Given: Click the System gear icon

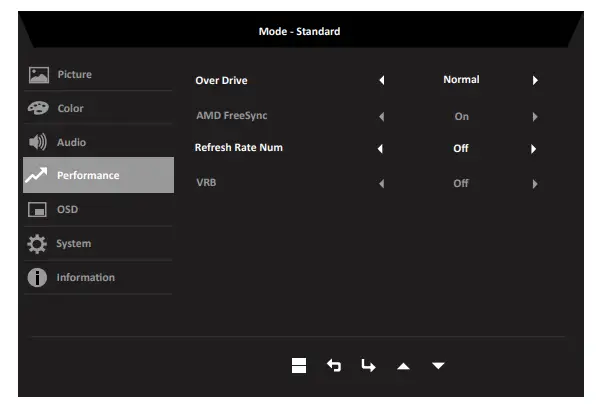Looking at the screenshot, I should [x=37, y=244].
